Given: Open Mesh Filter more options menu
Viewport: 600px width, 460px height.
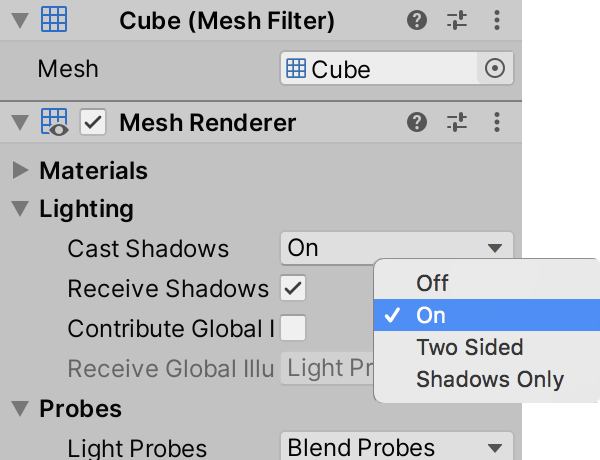Looking at the screenshot, I should [497, 21].
